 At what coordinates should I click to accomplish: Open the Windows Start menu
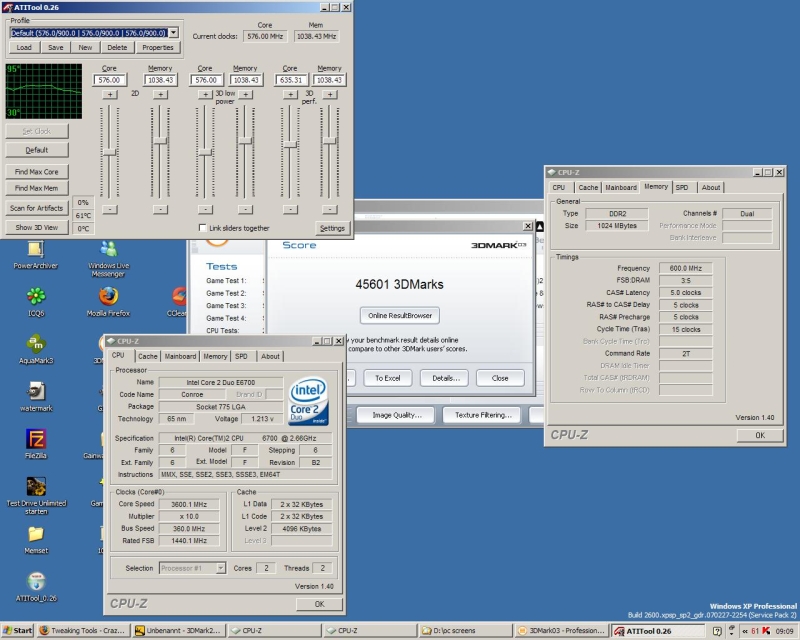point(17,631)
